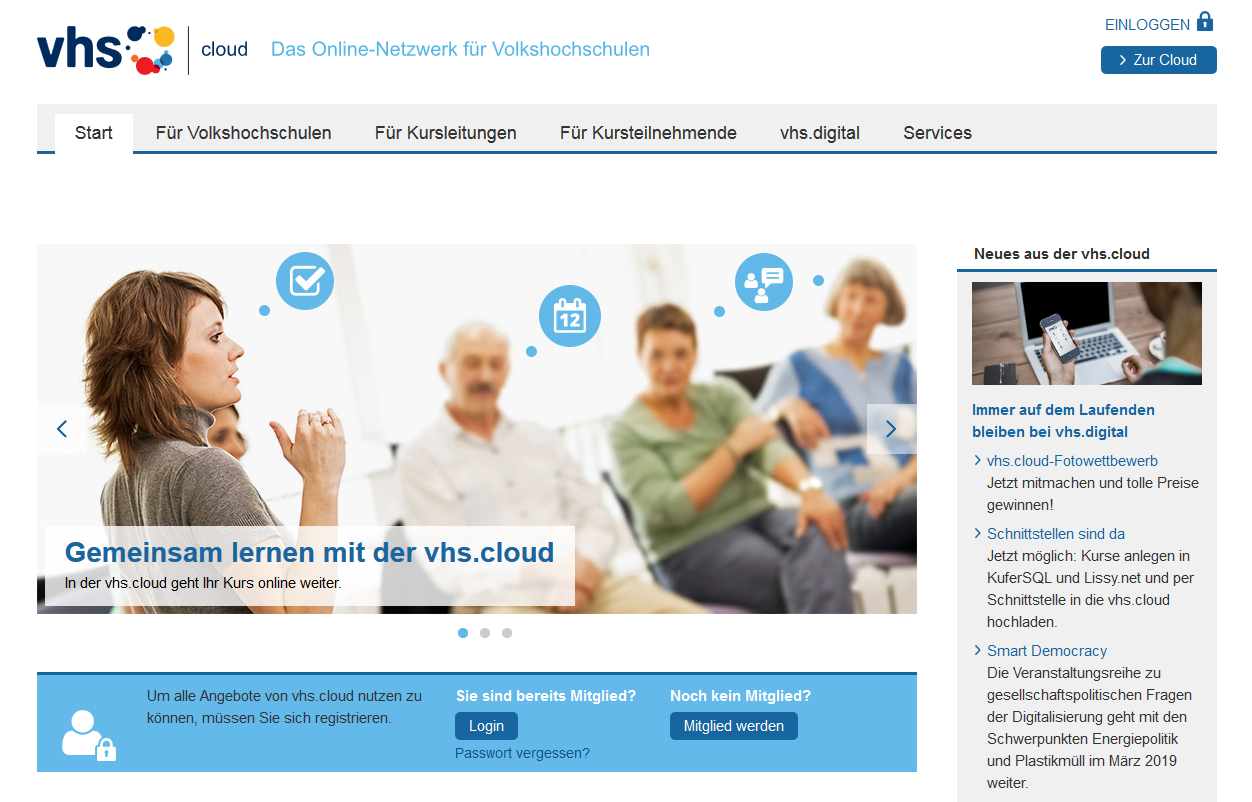The width and height of the screenshot is (1252, 802).
Task: Click the padlock icon beside EINLOGGEN
Action: tap(1205, 22)
